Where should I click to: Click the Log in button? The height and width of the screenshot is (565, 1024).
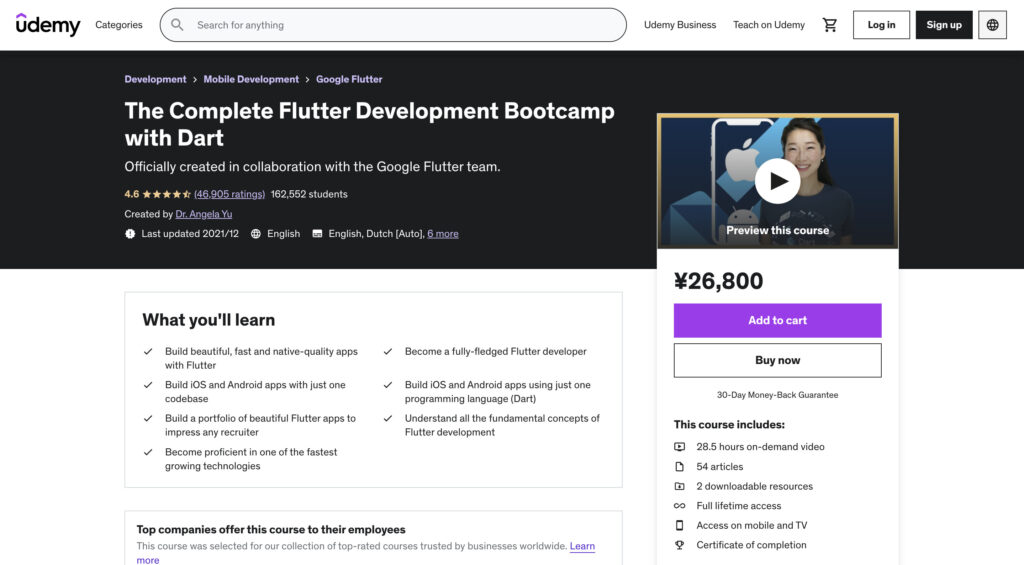[x=881, y=25]
